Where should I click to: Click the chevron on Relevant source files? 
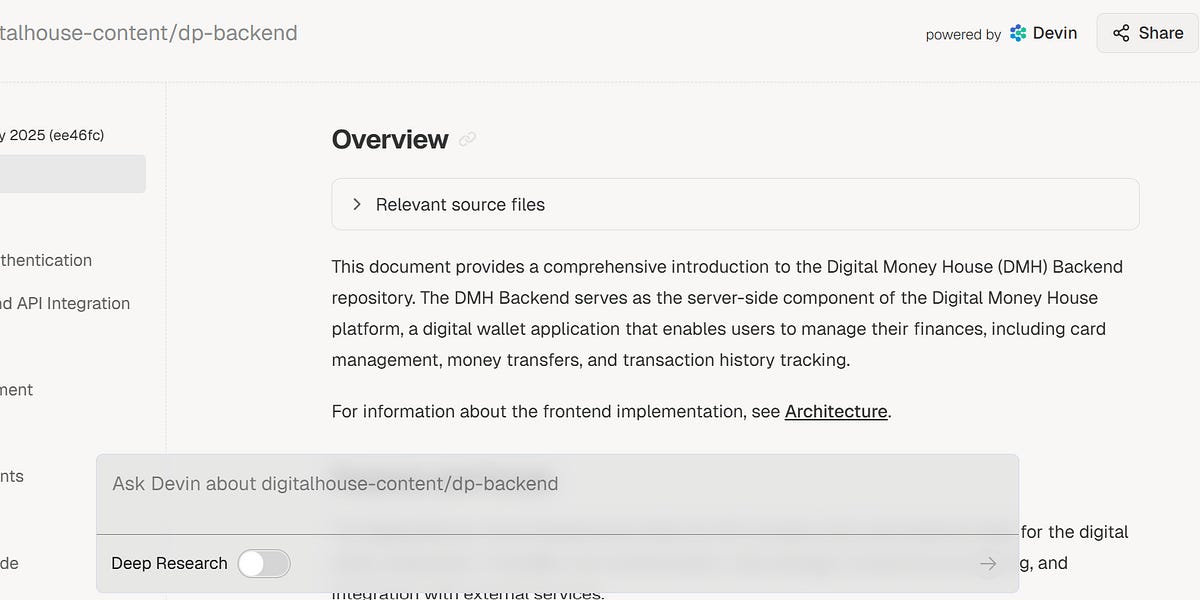pos(356,204)
